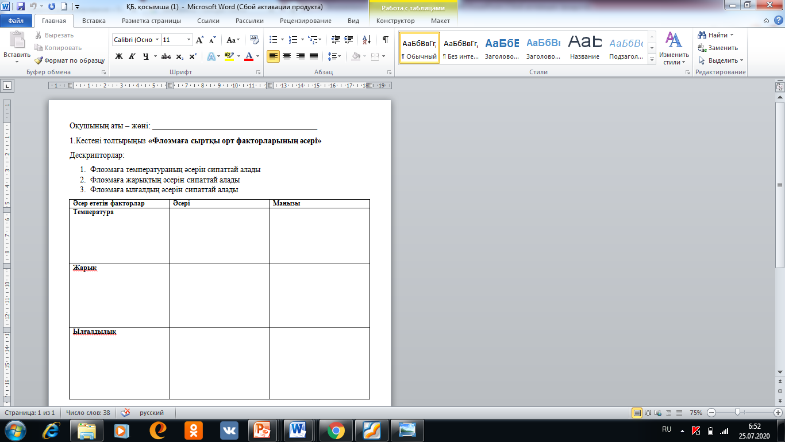Click the redo icon in title bar
This screenshot has height=442, width=785.
(x=52, y=7)
